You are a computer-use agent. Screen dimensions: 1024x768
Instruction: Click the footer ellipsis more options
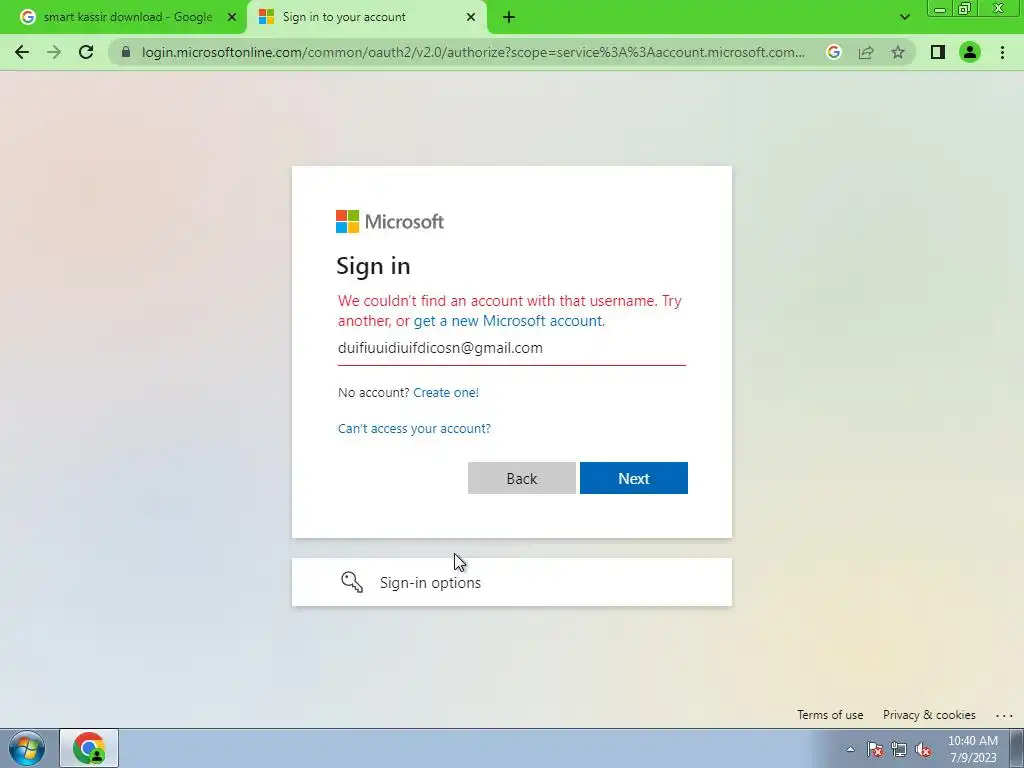[1004, 715]
